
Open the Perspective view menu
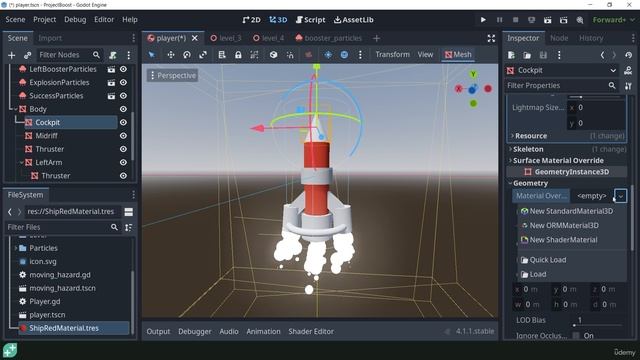point(173,76)
